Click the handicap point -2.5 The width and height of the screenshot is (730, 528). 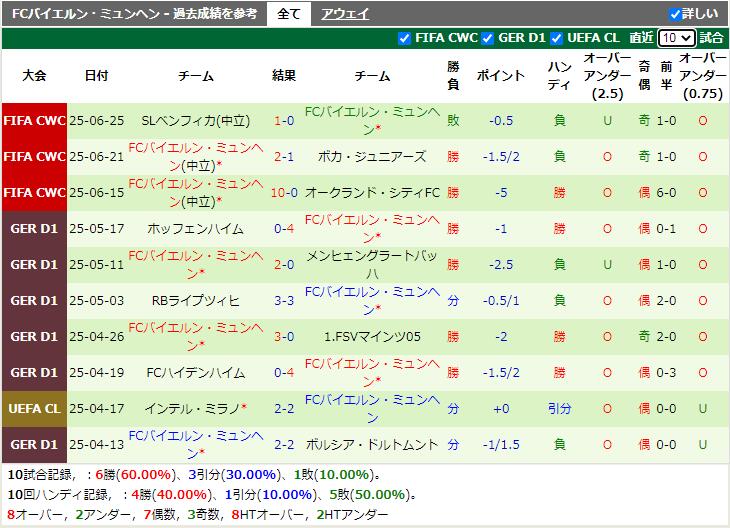pos(501,264)
